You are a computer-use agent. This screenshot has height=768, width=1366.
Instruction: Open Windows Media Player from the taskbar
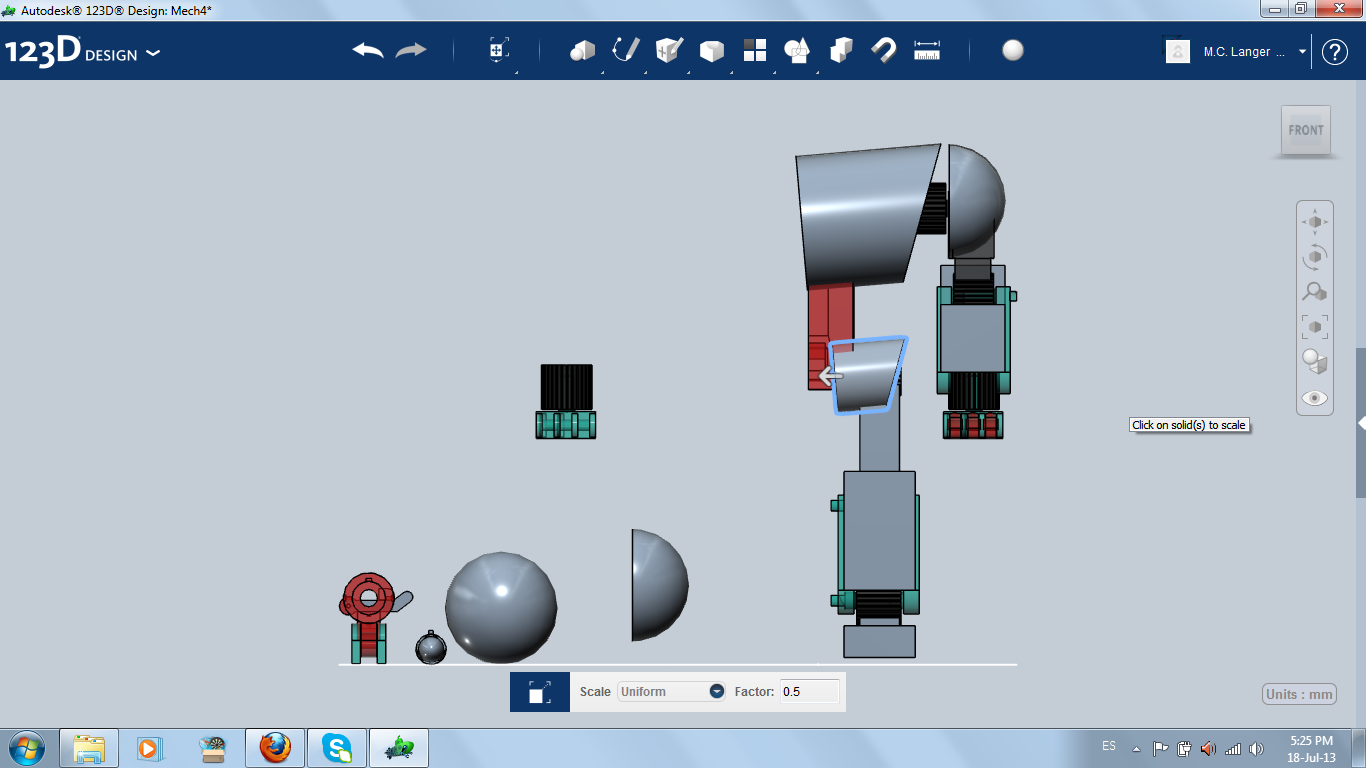coord(149,748)
